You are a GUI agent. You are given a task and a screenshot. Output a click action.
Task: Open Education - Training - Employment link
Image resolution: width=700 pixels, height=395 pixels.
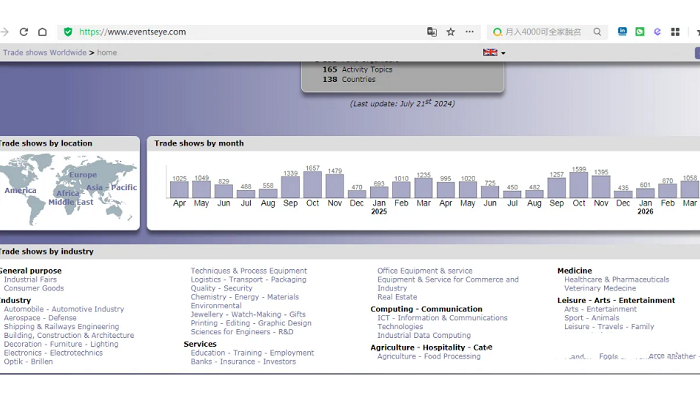(252, 353)
